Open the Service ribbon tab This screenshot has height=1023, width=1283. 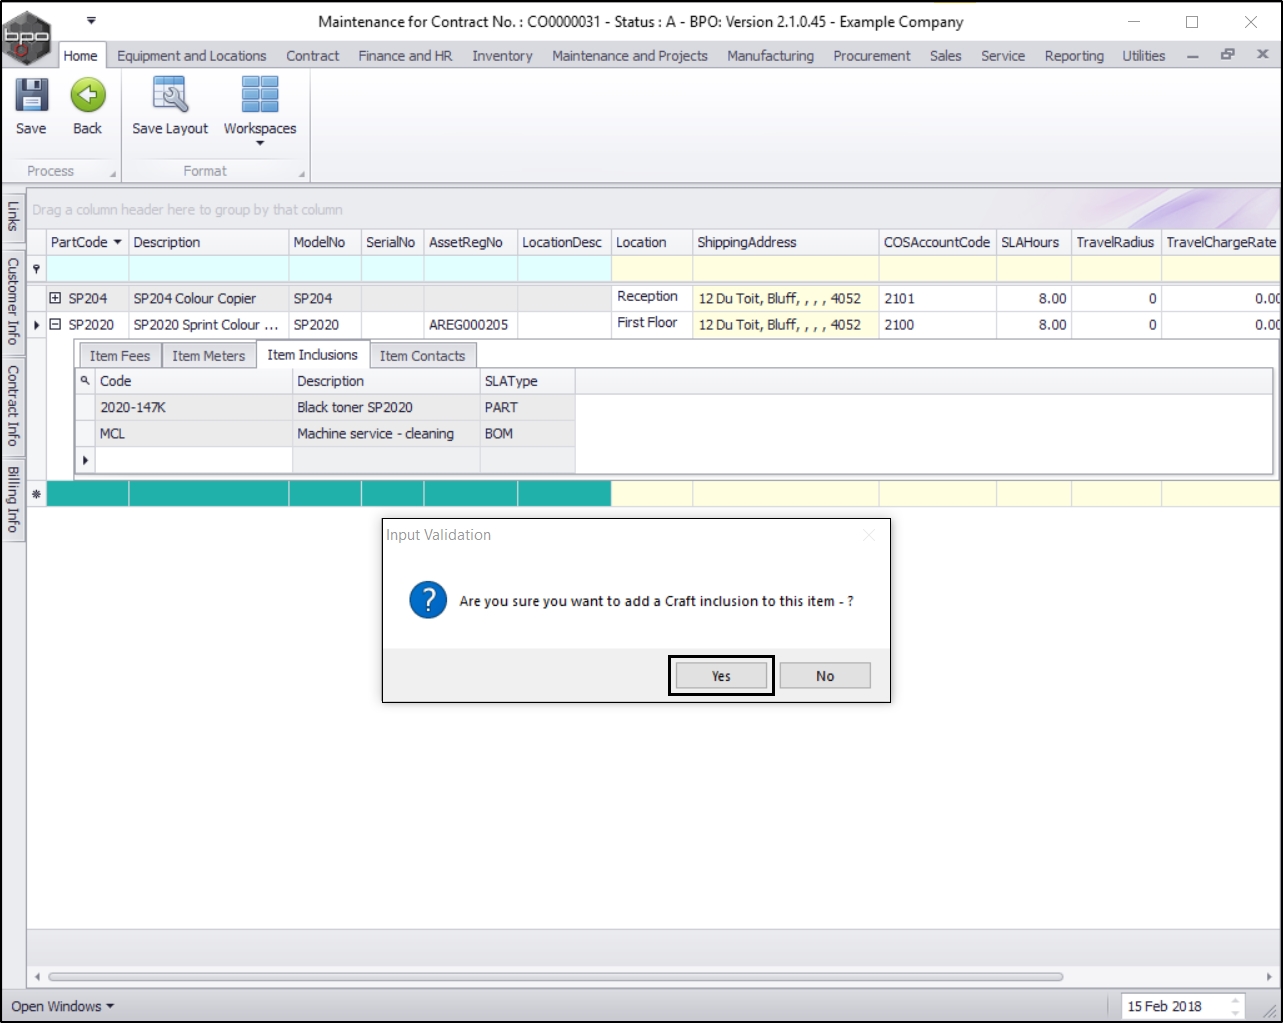coord(1003,56)
